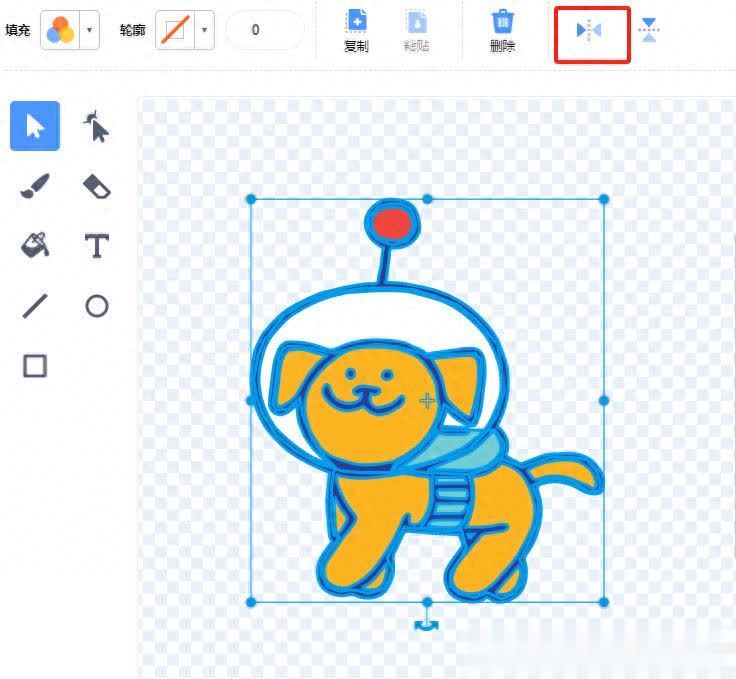Screen dimensions: 736x679
Task: Choose the Text tool
Action: pyautogui.click(x=96, y=246)
